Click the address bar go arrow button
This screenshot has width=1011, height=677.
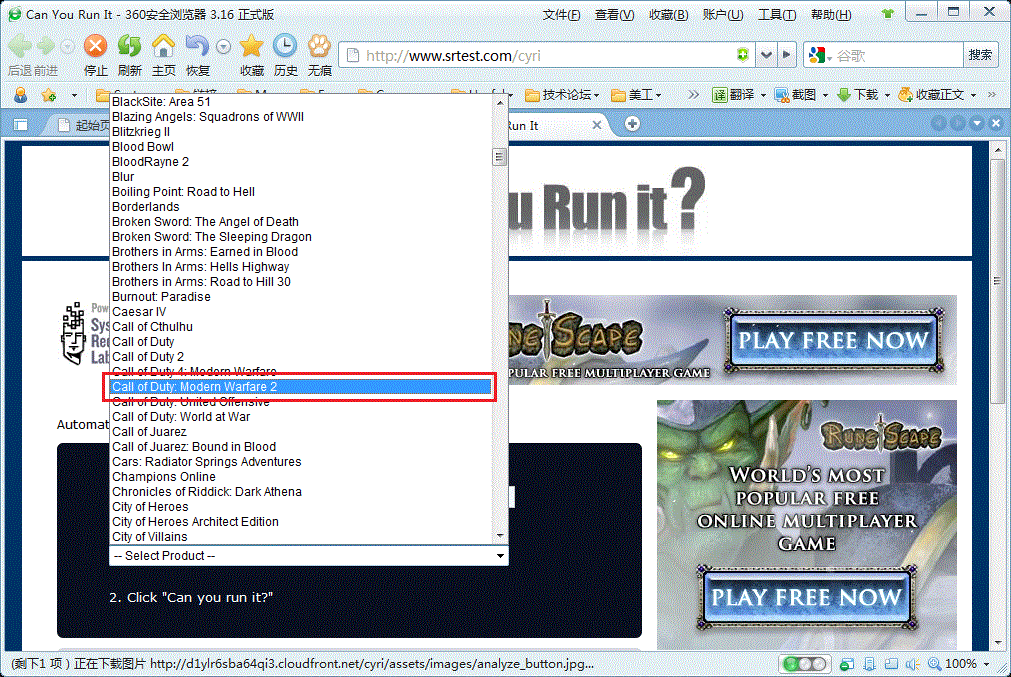786,55
